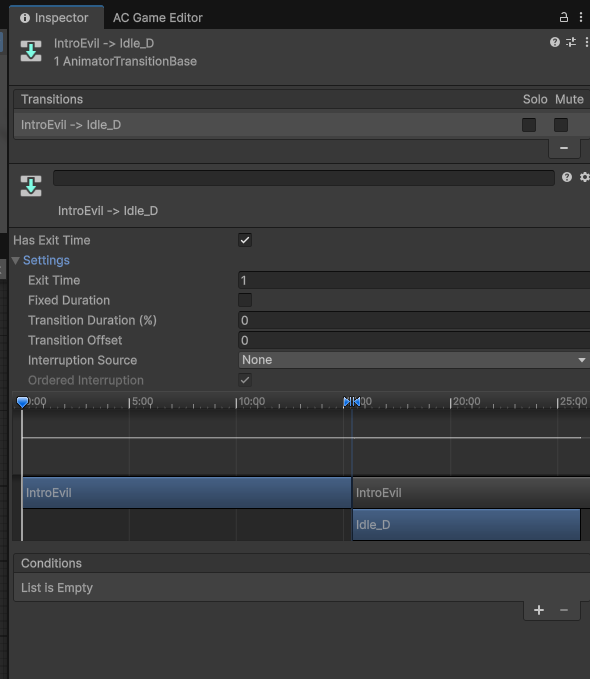Viewport: 590px width, 679px height.
Task: Click the 10:00 mark on the timeline ruler
Action: click(x=251, y=401)
